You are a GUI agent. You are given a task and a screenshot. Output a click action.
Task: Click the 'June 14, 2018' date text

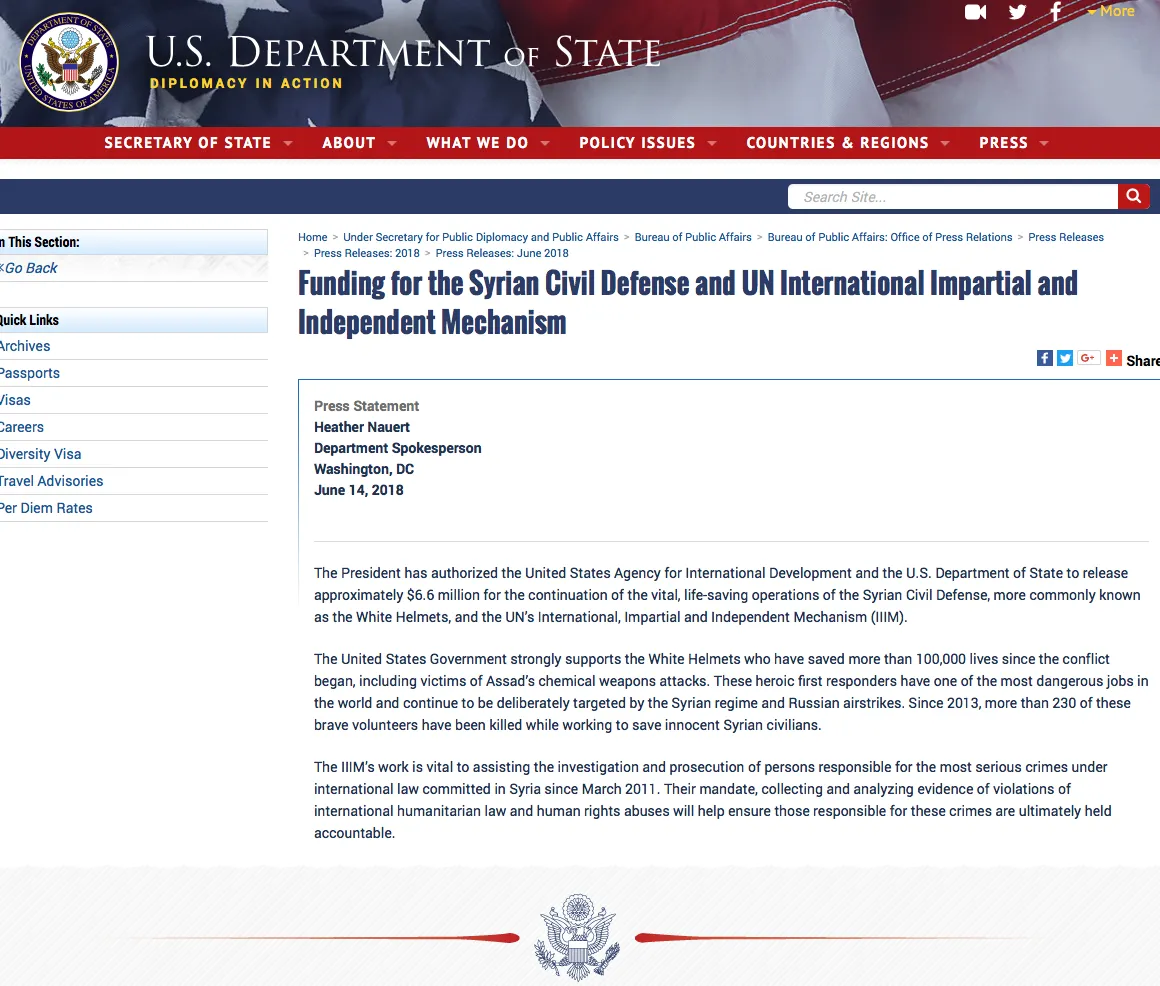(359, 490)
